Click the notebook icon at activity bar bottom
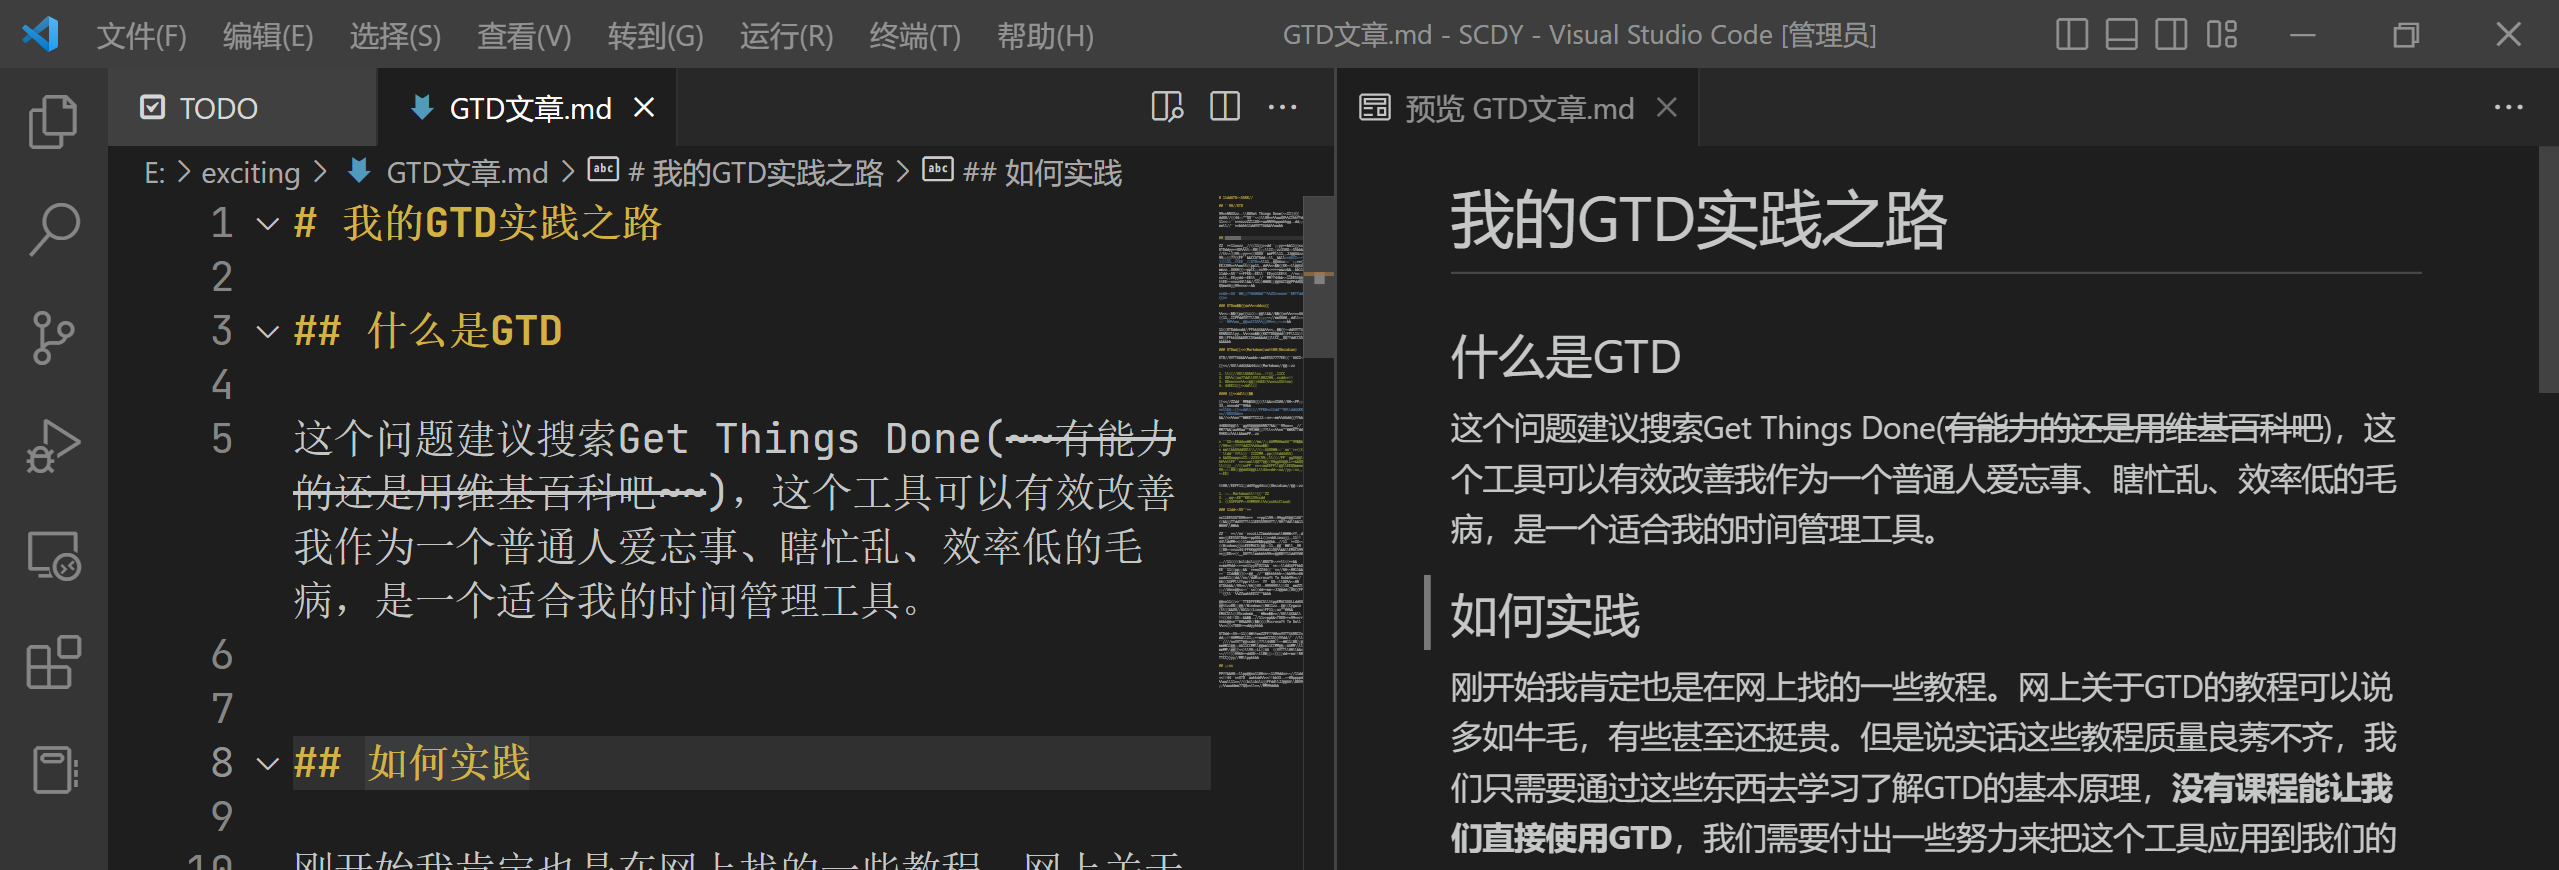The height and width of the screenshot is (870, 2559). (x=53, y=770)
